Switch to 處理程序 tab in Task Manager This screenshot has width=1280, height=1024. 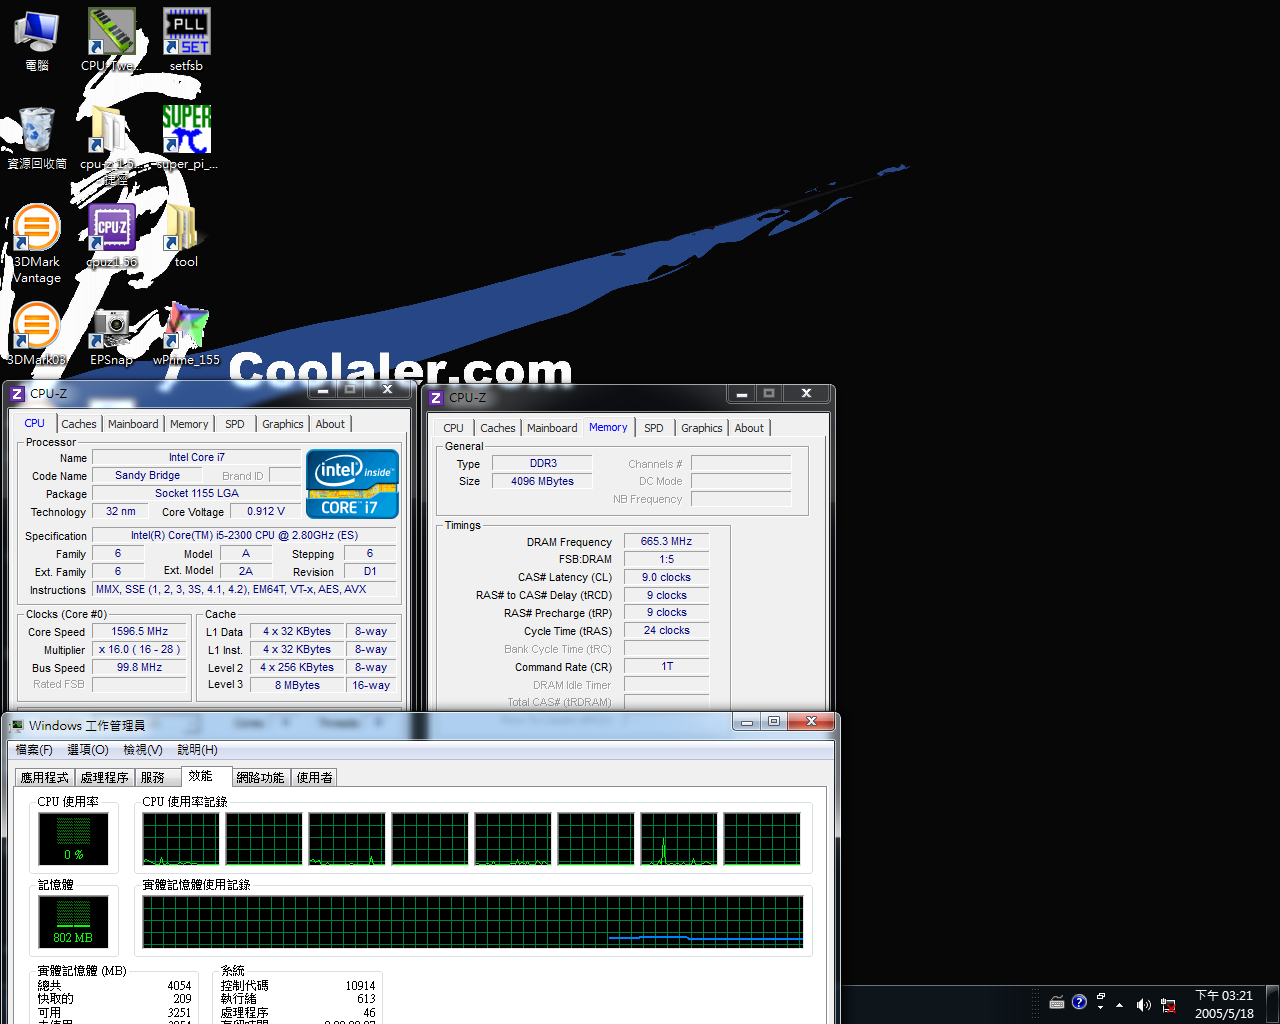point(105,777)
